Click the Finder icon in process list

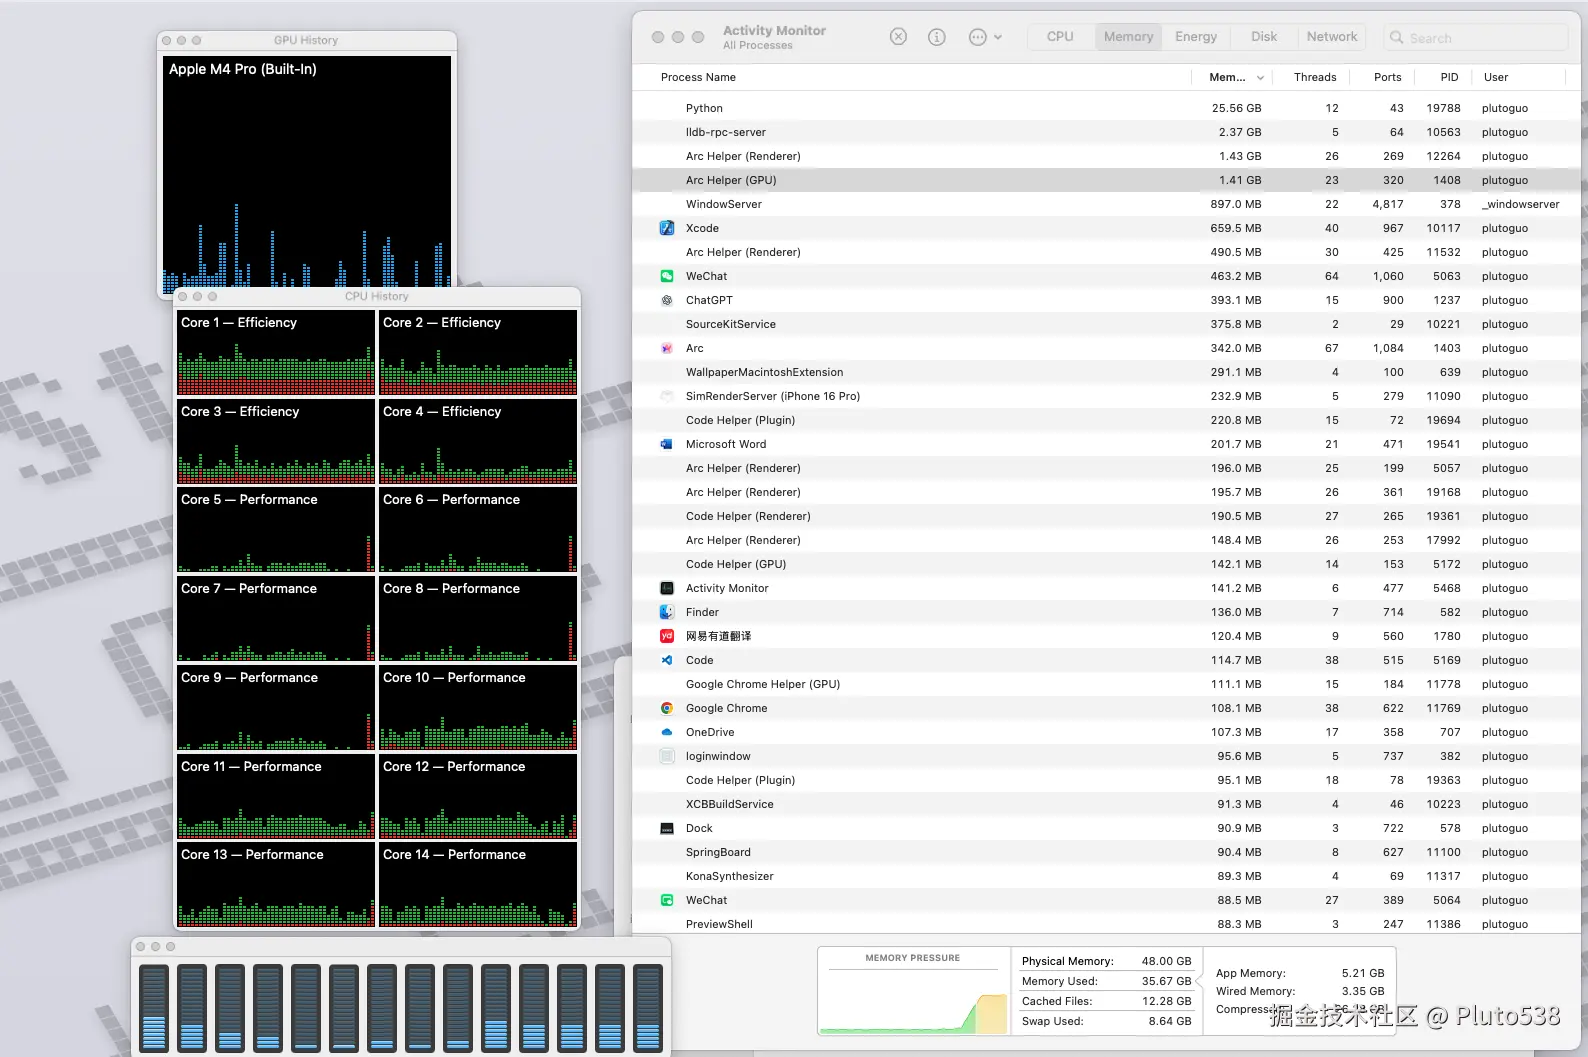point(667,612)
